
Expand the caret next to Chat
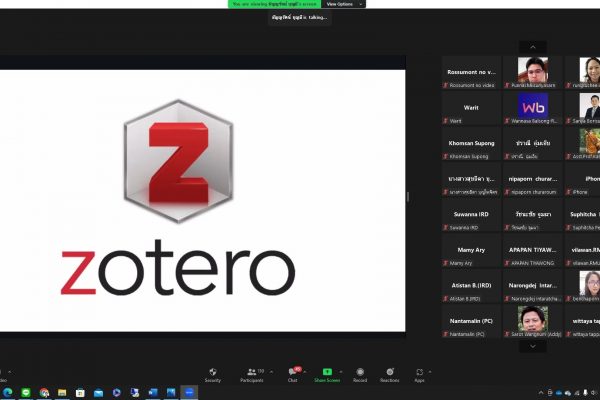pyautogui.click(x=305, y=372)
